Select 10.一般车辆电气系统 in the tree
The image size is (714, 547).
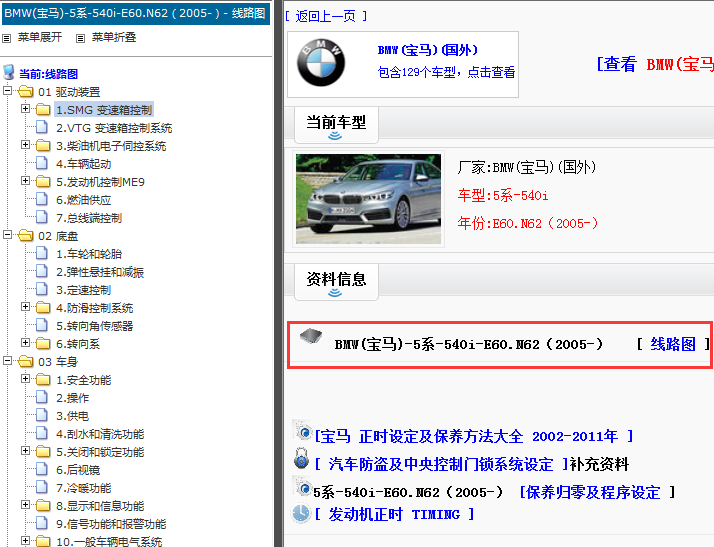pos(109,542)
